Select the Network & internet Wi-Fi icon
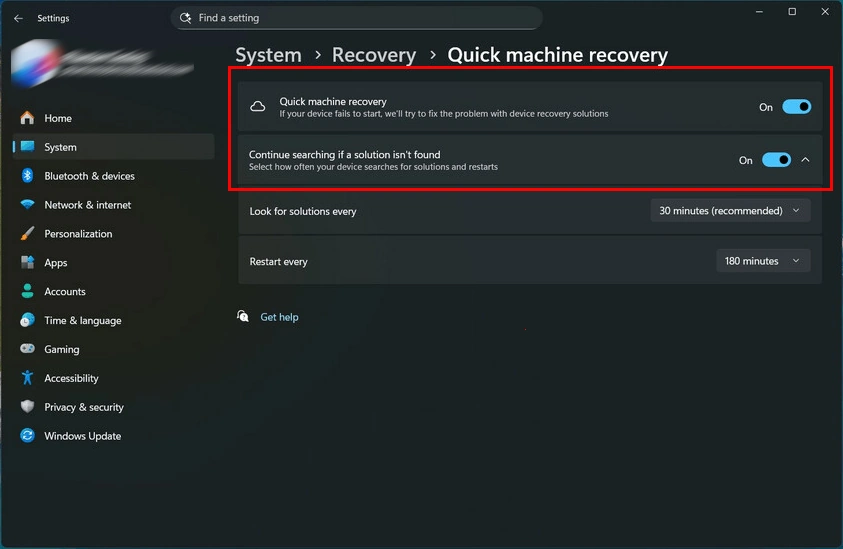The height and width of the screenshot is (549, 843). coord(27,205)
